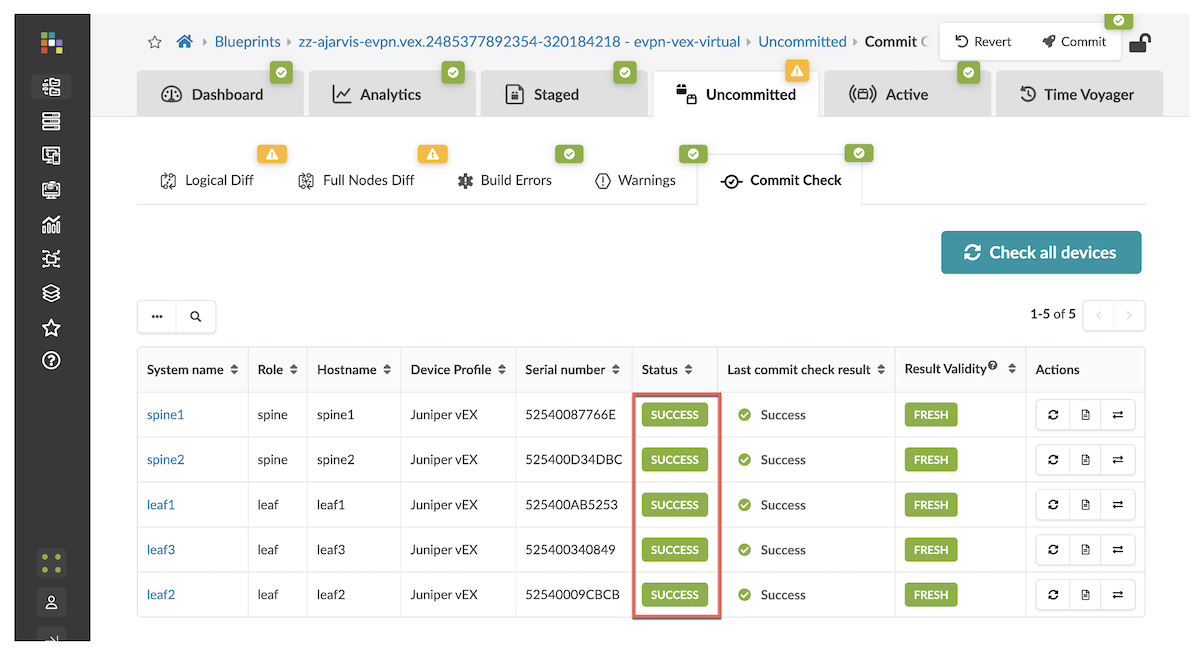Open Devices section in left sidebar
1200x654 pixels.
pos(51,121)
